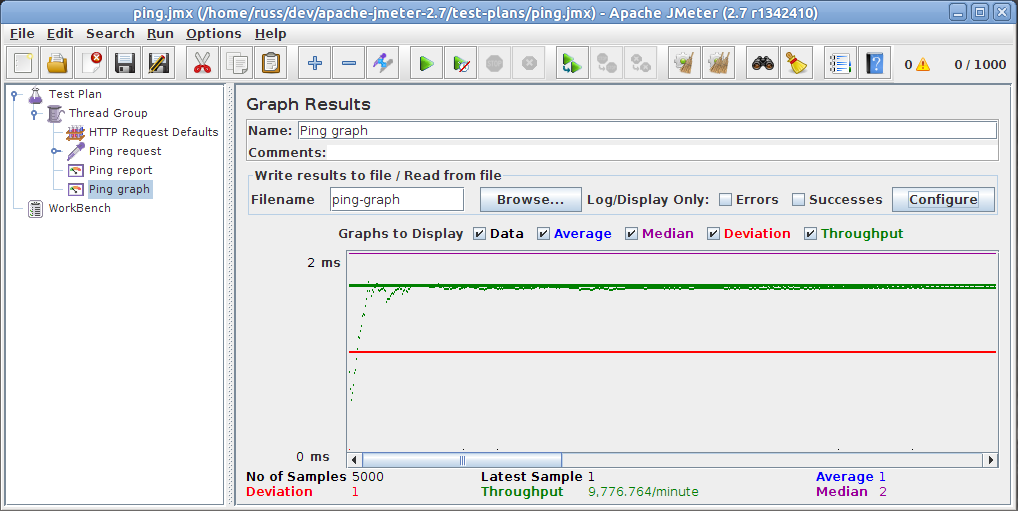Open the Edit menu

[x=60, y=34]
